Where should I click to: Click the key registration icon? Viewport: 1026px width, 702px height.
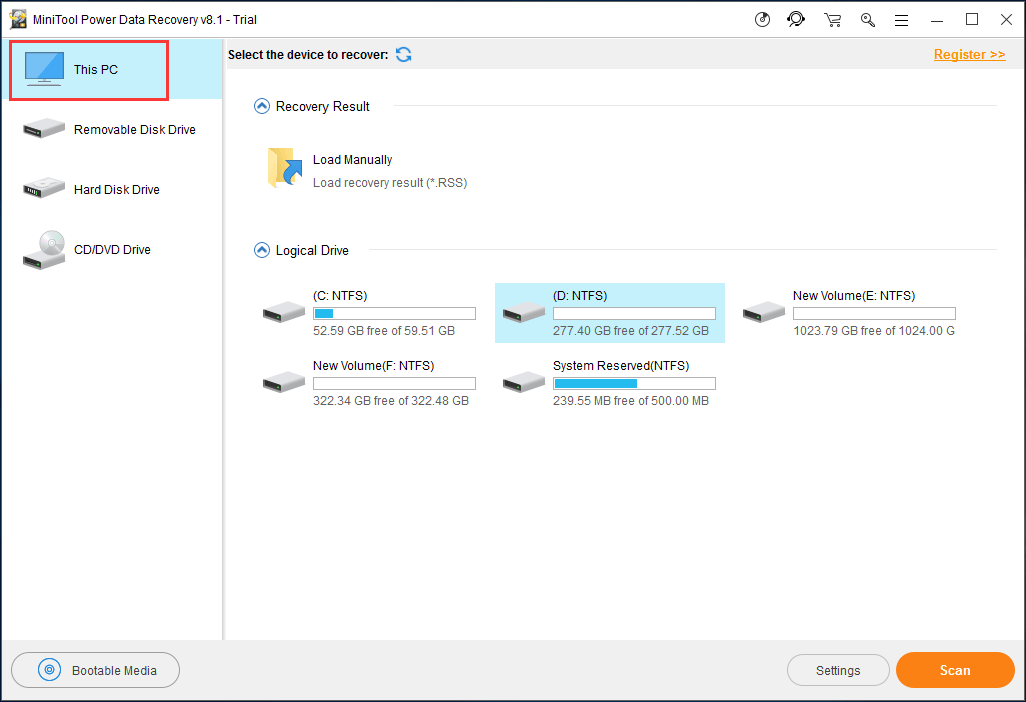click(868, 20)
